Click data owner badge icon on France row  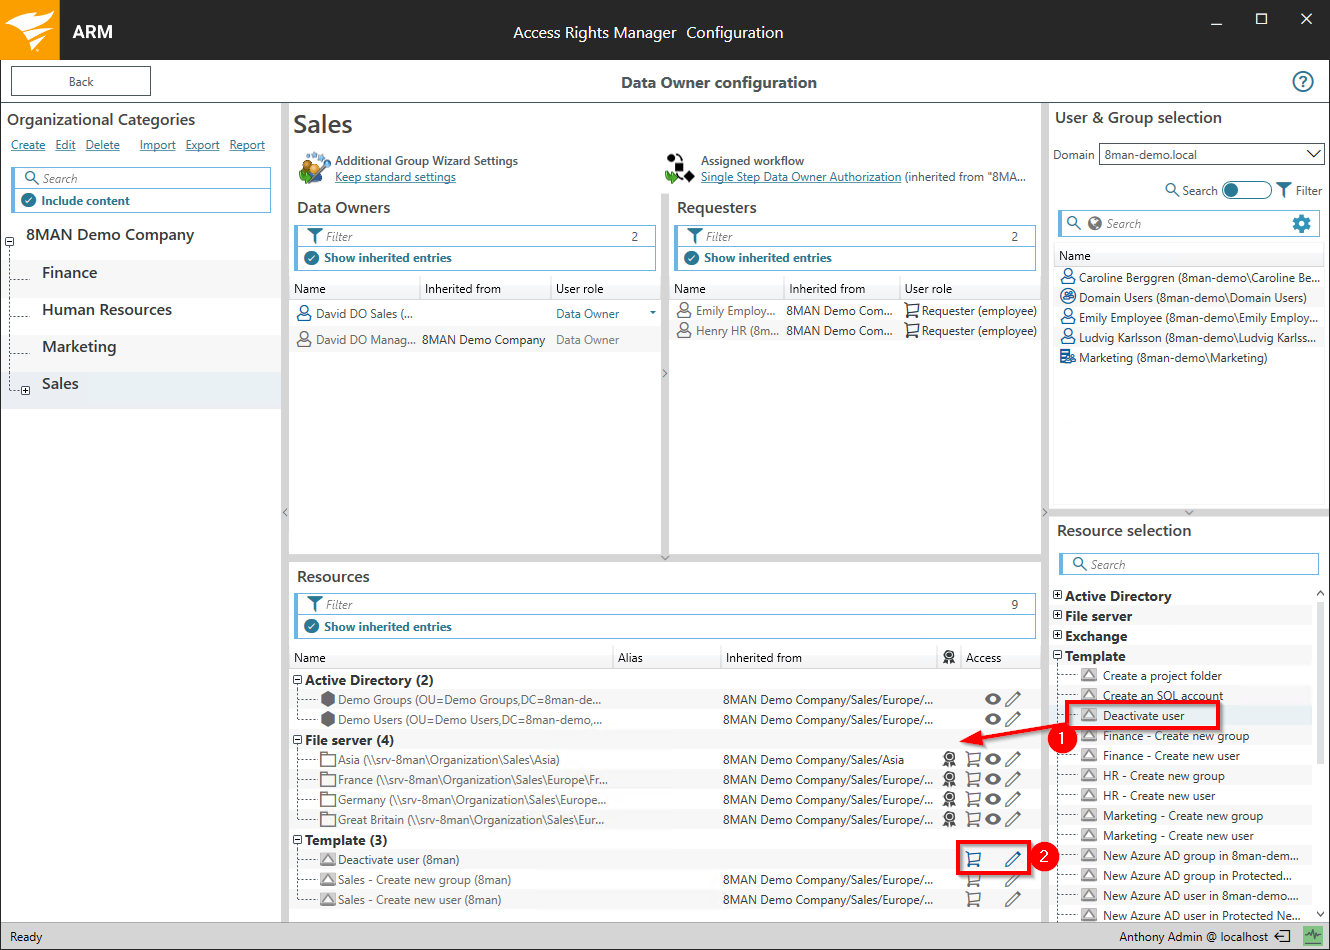point(949,780)
